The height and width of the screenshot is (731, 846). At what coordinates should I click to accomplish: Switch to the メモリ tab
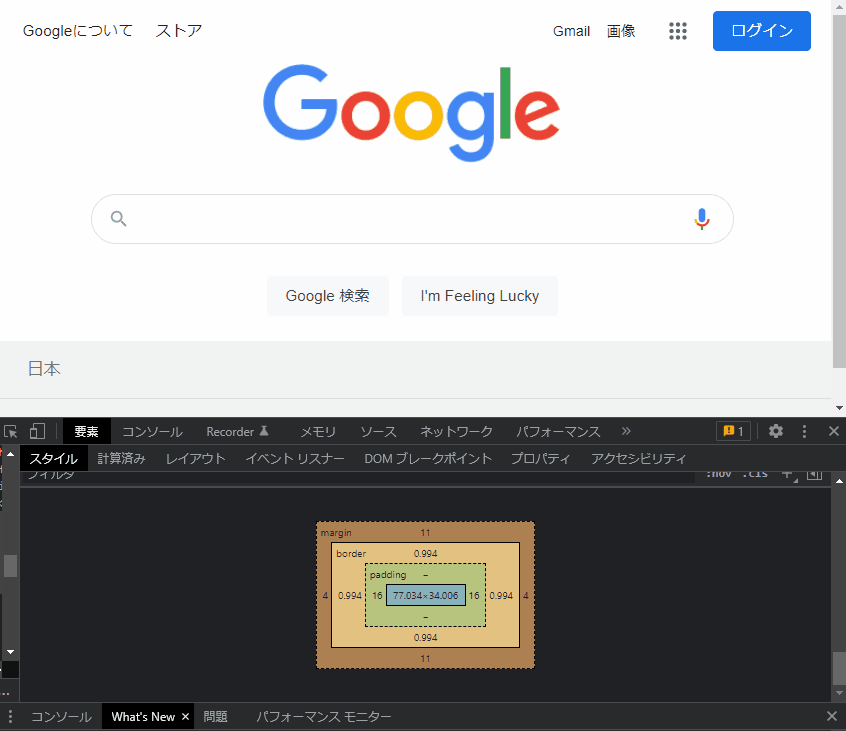click(318, 432)
